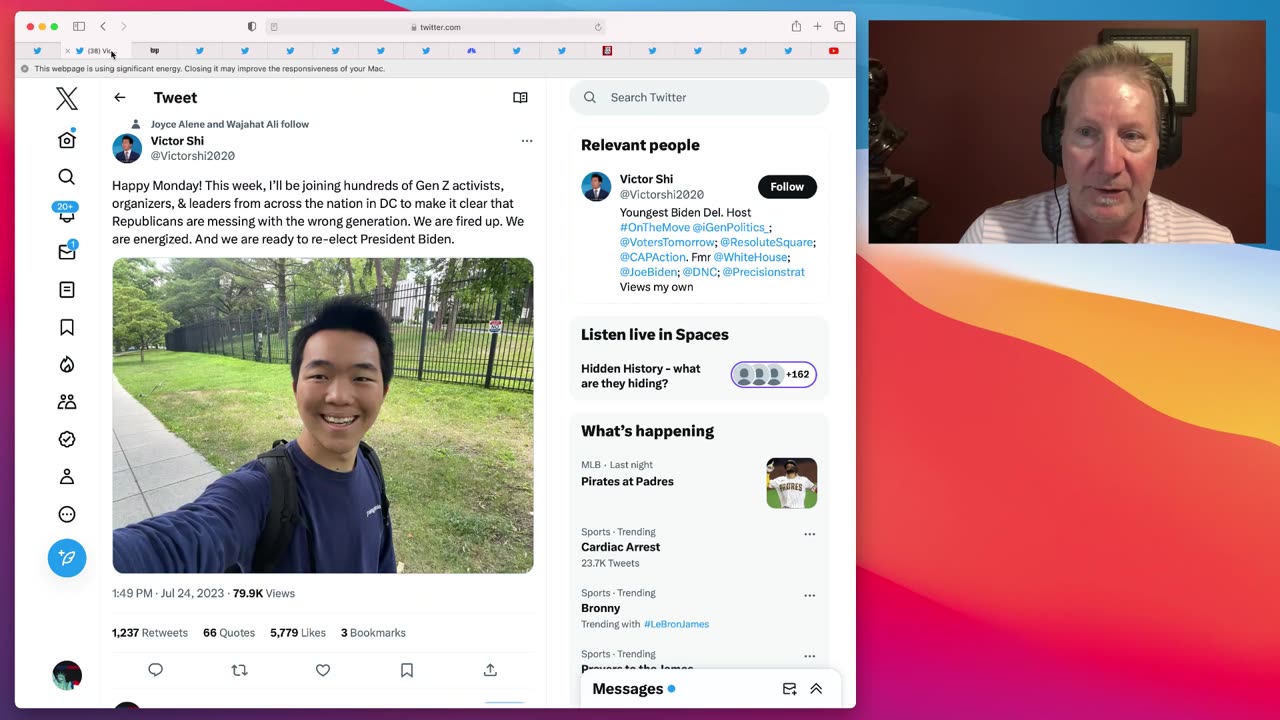This screenshot has width=1280, height=720.
Task: Open the Pirates at Padres thumbnail
Action: click(x=792, y=483)
